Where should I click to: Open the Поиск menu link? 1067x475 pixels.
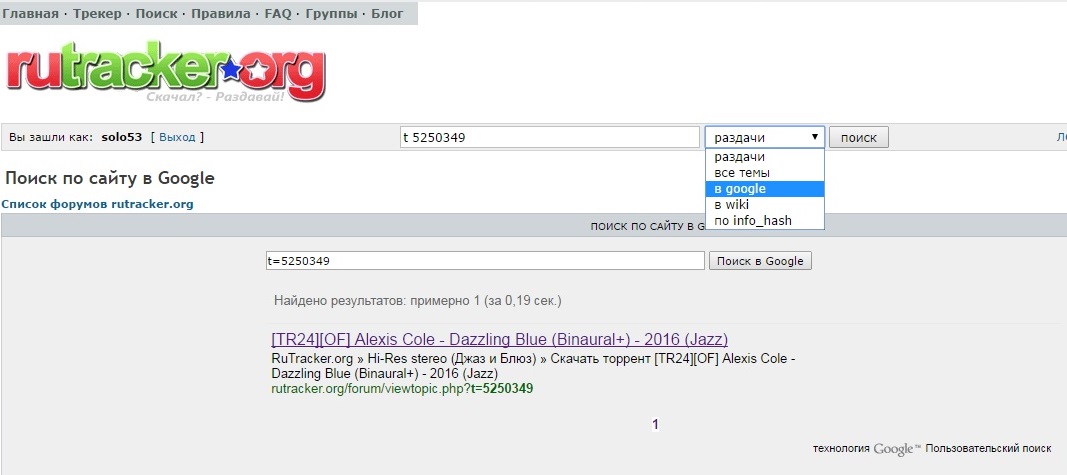(157, 14)
